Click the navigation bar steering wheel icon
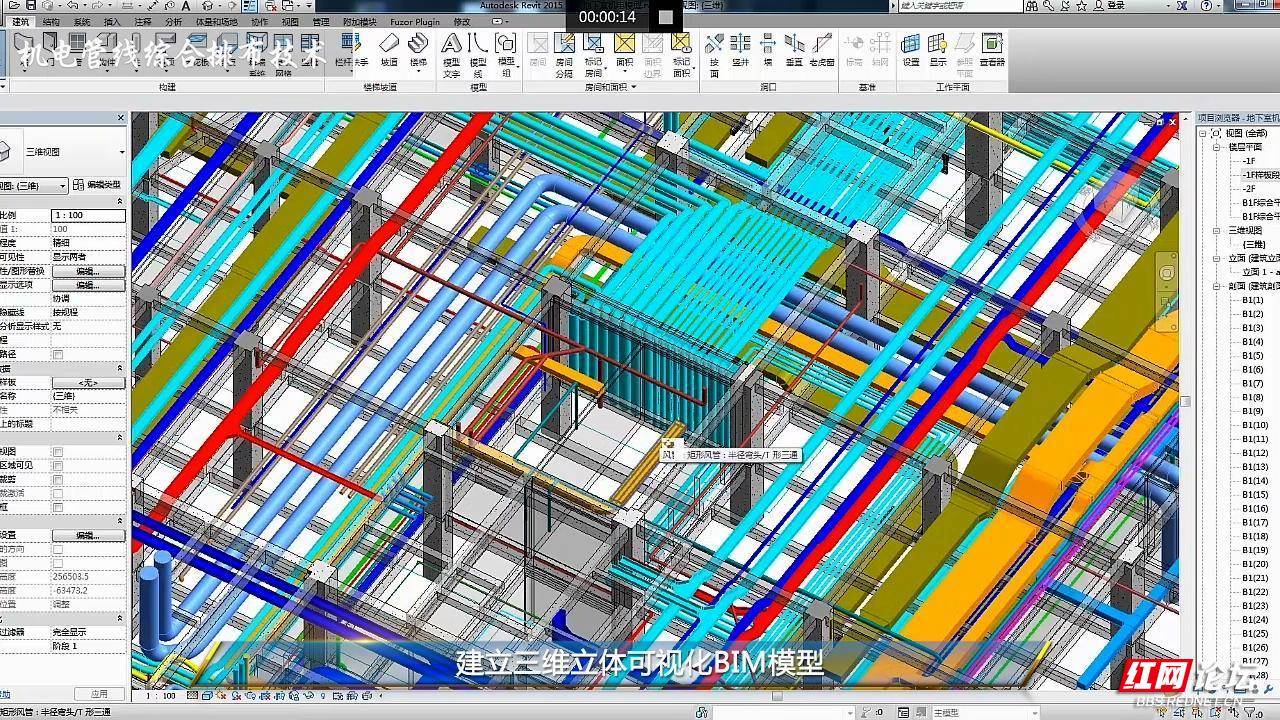Viewport: 1280px width, 720px height. click(x=1167, y=273)
